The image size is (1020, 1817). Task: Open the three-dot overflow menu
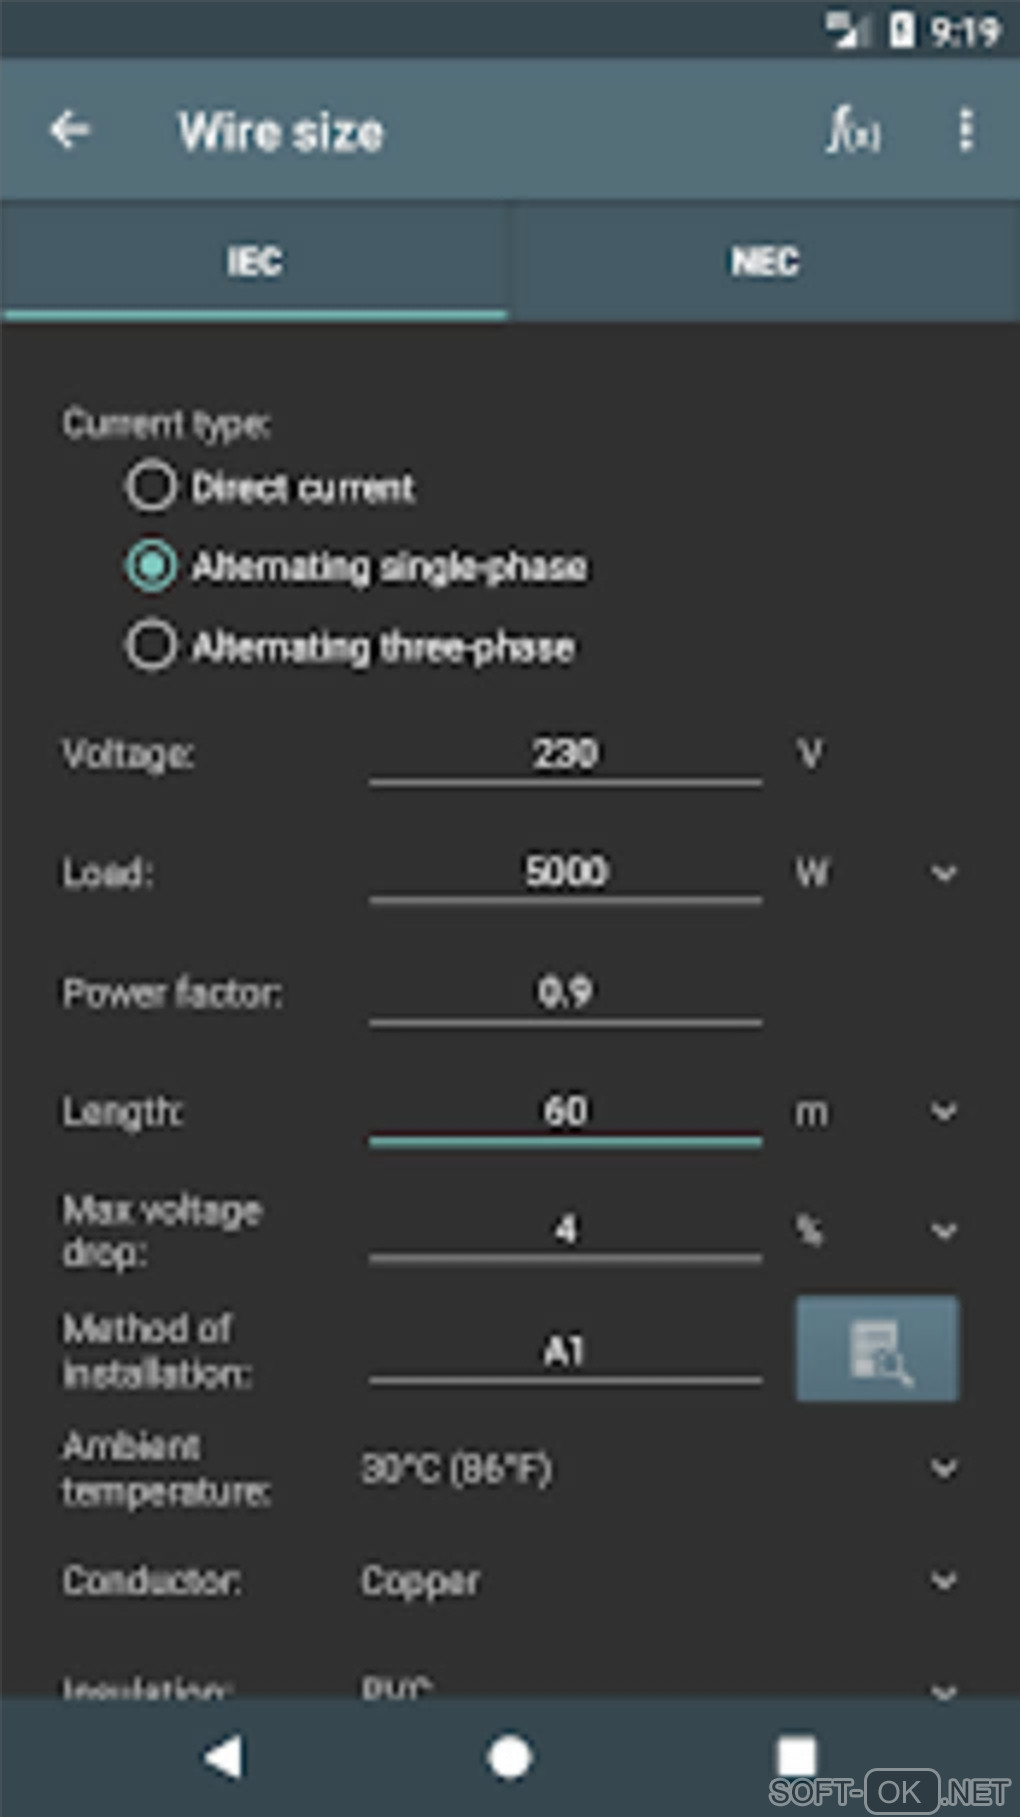coord(965,130)
